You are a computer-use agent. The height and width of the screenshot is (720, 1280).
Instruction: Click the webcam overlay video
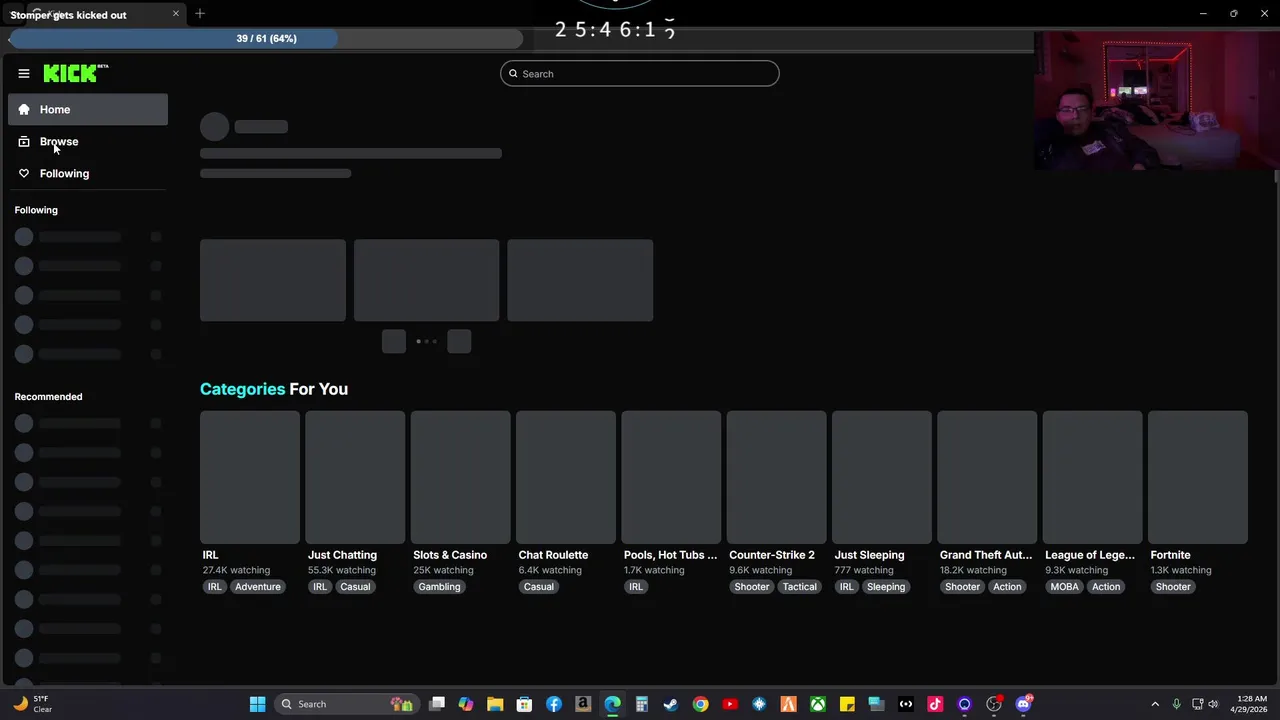1157,101
